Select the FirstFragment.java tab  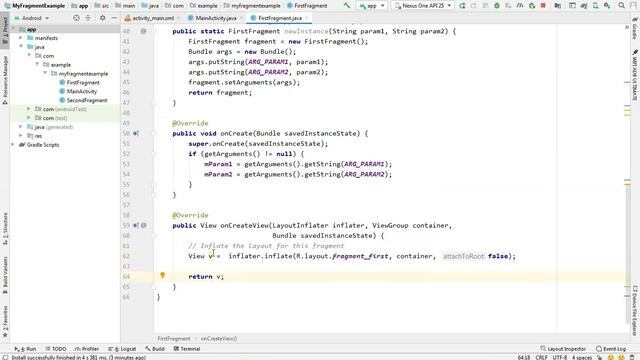pyautogui.click(x=279, y=18)
